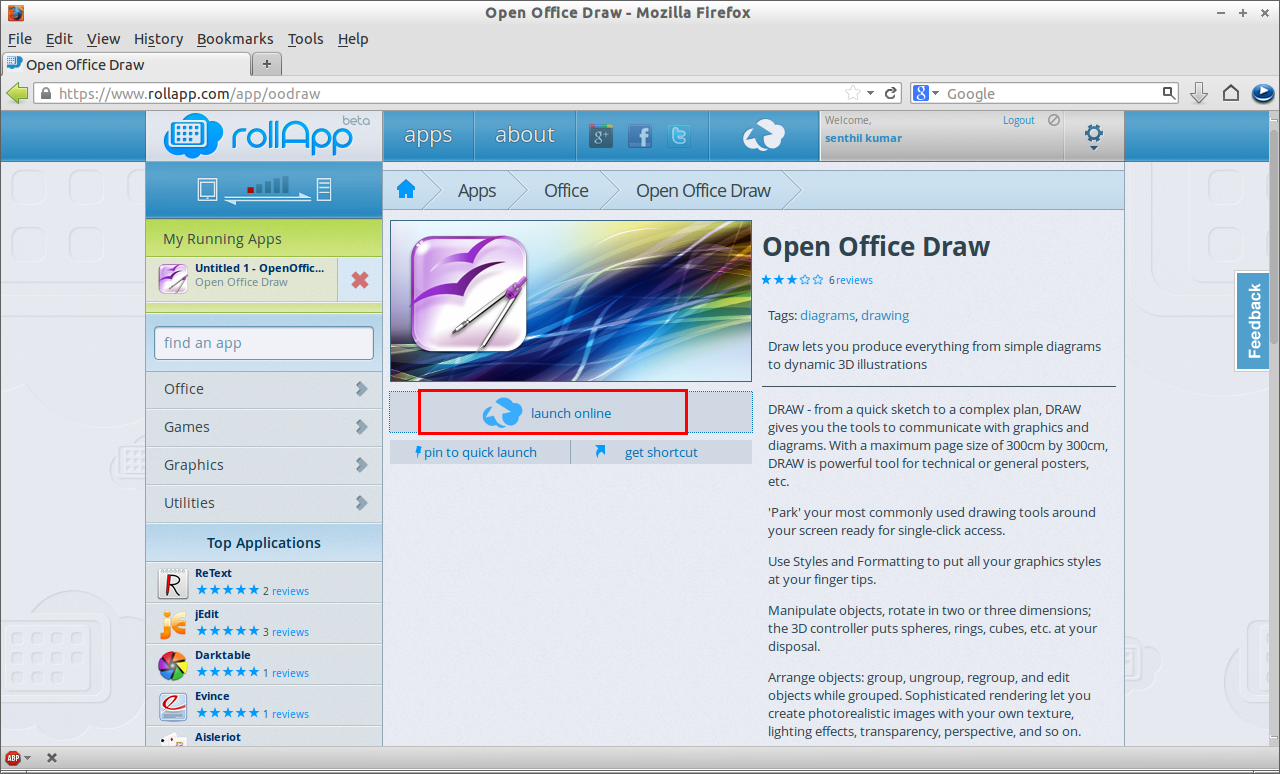Open the settings gear in header
Viewport: 1280px width, 774px height.
[1094, 135]
